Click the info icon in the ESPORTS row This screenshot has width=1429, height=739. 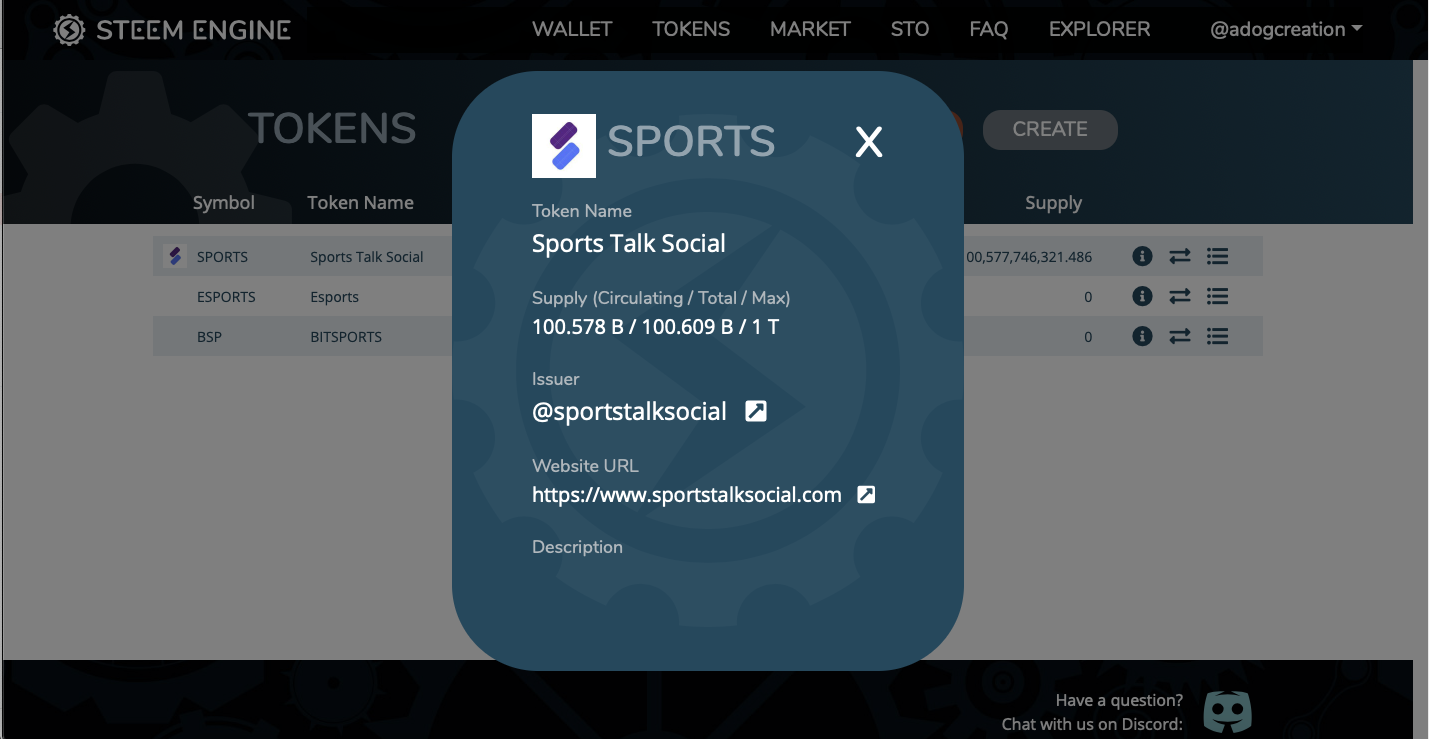click(1142, 297)
